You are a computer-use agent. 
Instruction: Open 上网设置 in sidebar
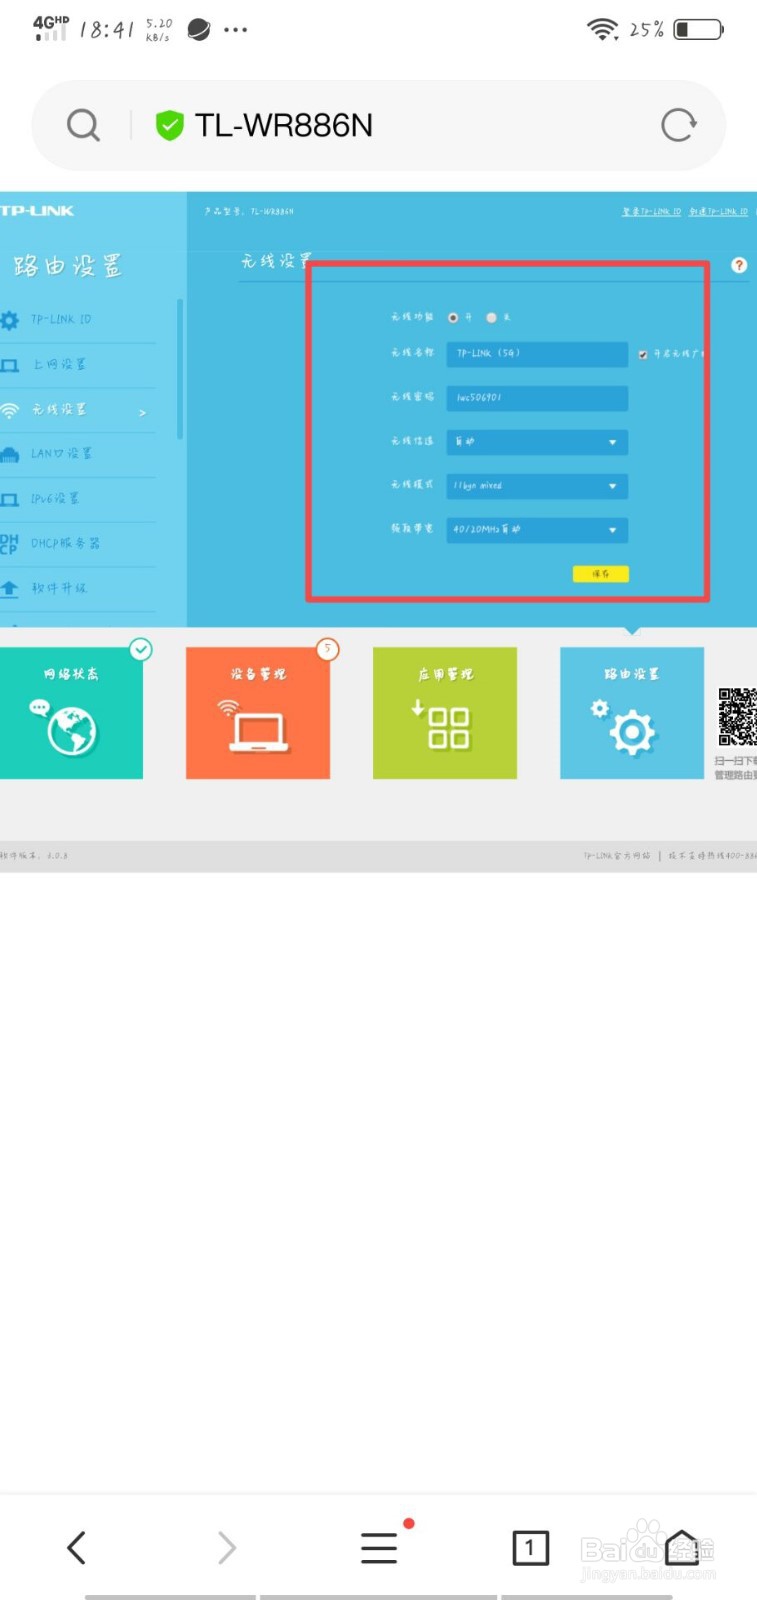(59, 364)
